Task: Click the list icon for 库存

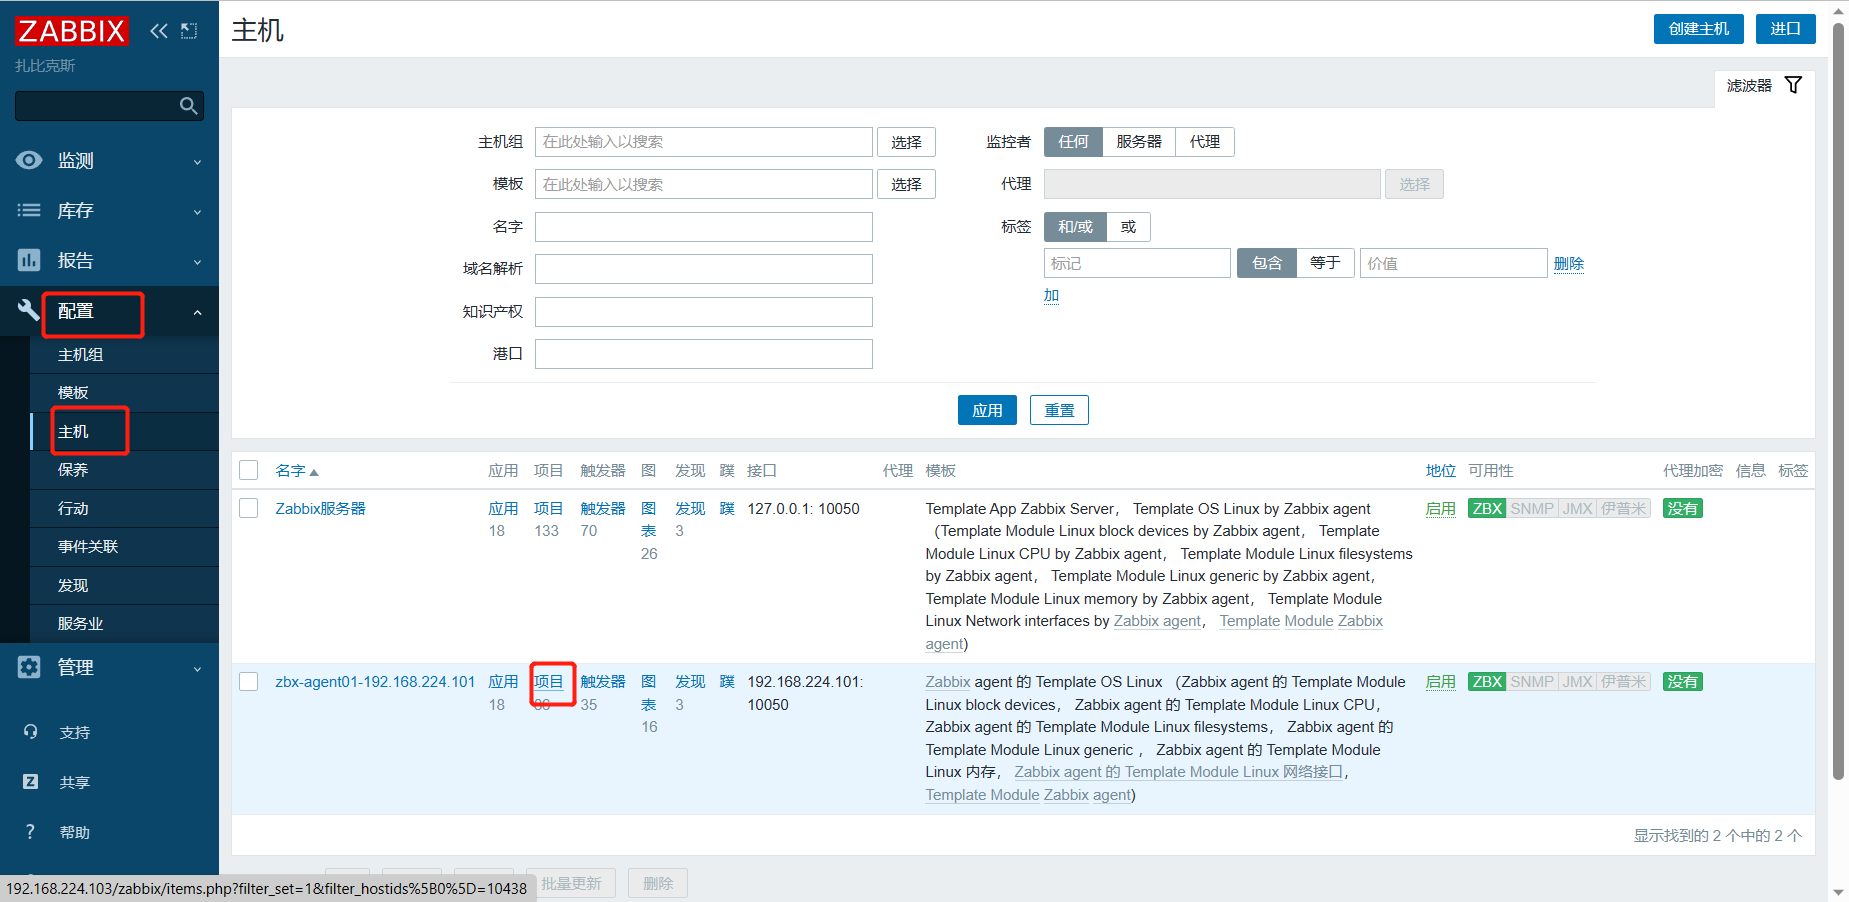Action: coord(29,210)
